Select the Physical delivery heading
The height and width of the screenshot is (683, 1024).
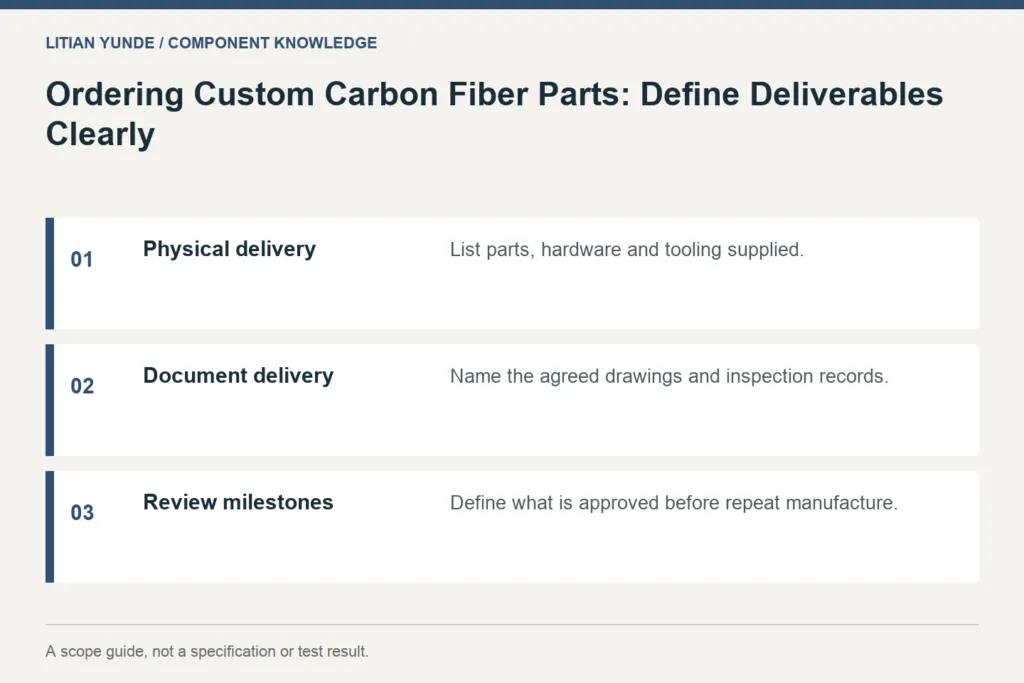click(x=229, y=249)
